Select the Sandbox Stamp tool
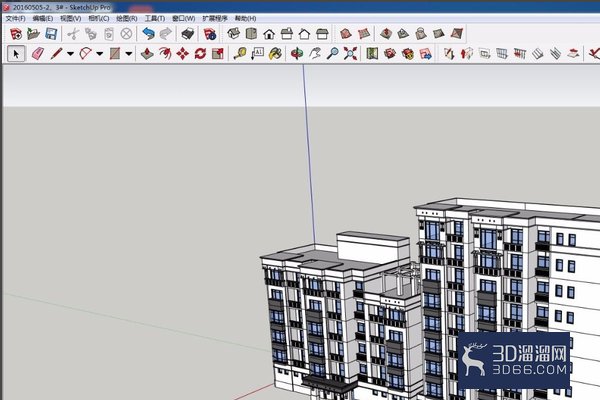Image resolution: width=600 pixels, height=400 pixels. [x=403, y=34]
